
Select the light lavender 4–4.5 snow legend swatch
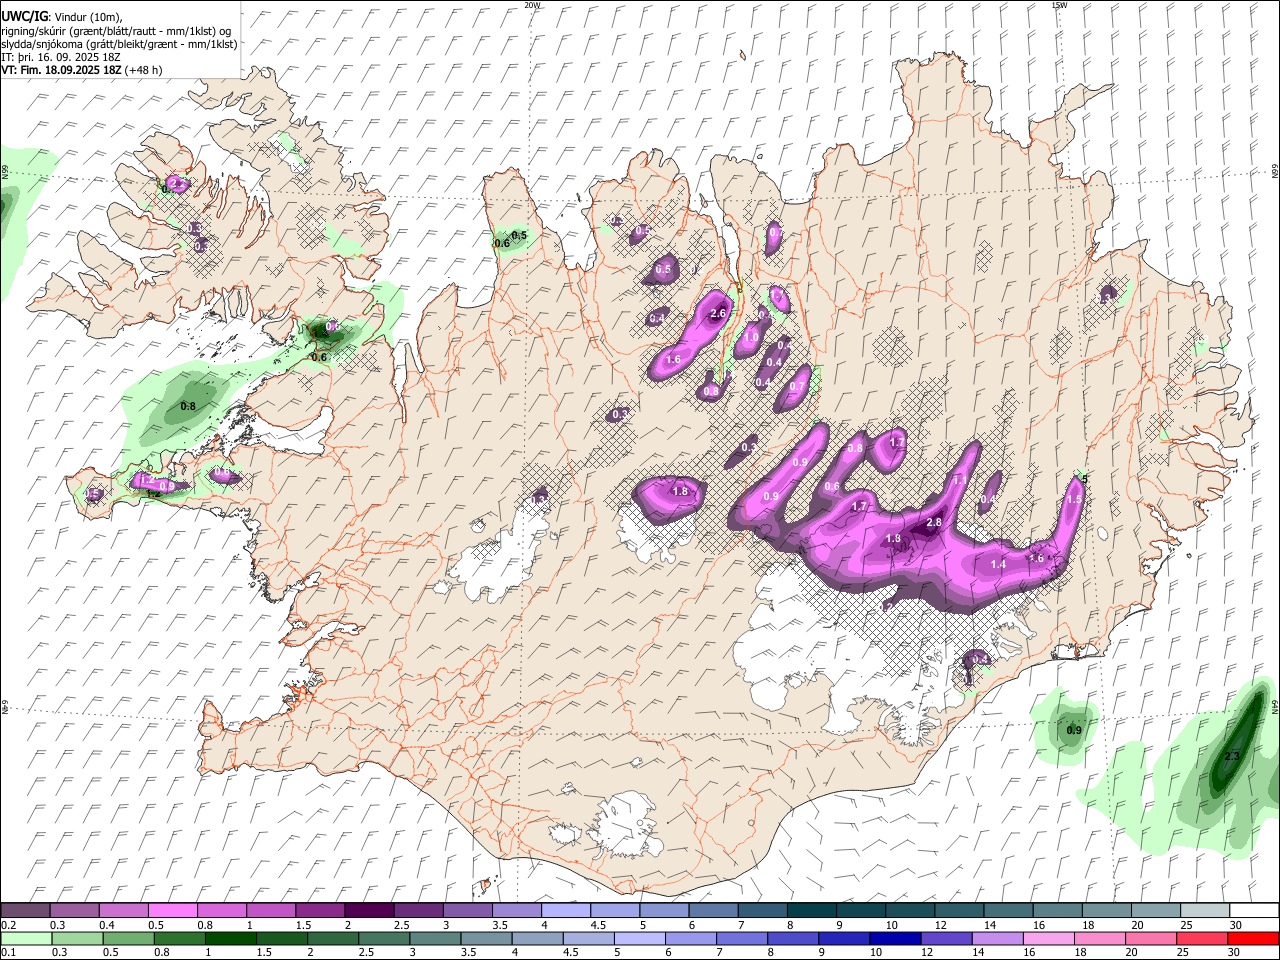[x=564, y=911]
